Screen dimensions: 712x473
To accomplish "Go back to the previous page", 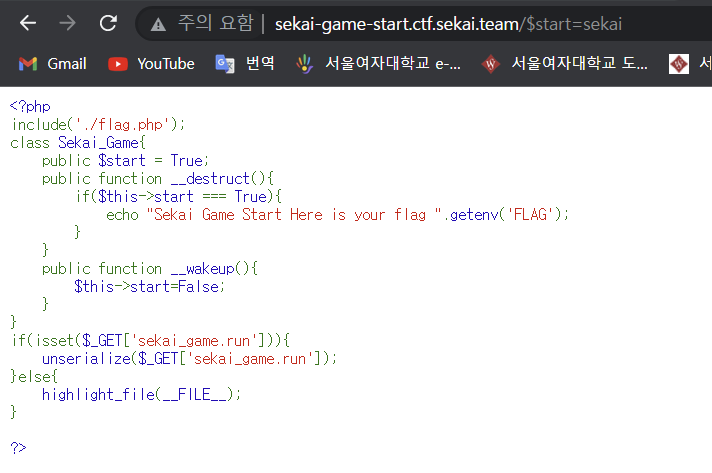I will (x=28, y=23).
